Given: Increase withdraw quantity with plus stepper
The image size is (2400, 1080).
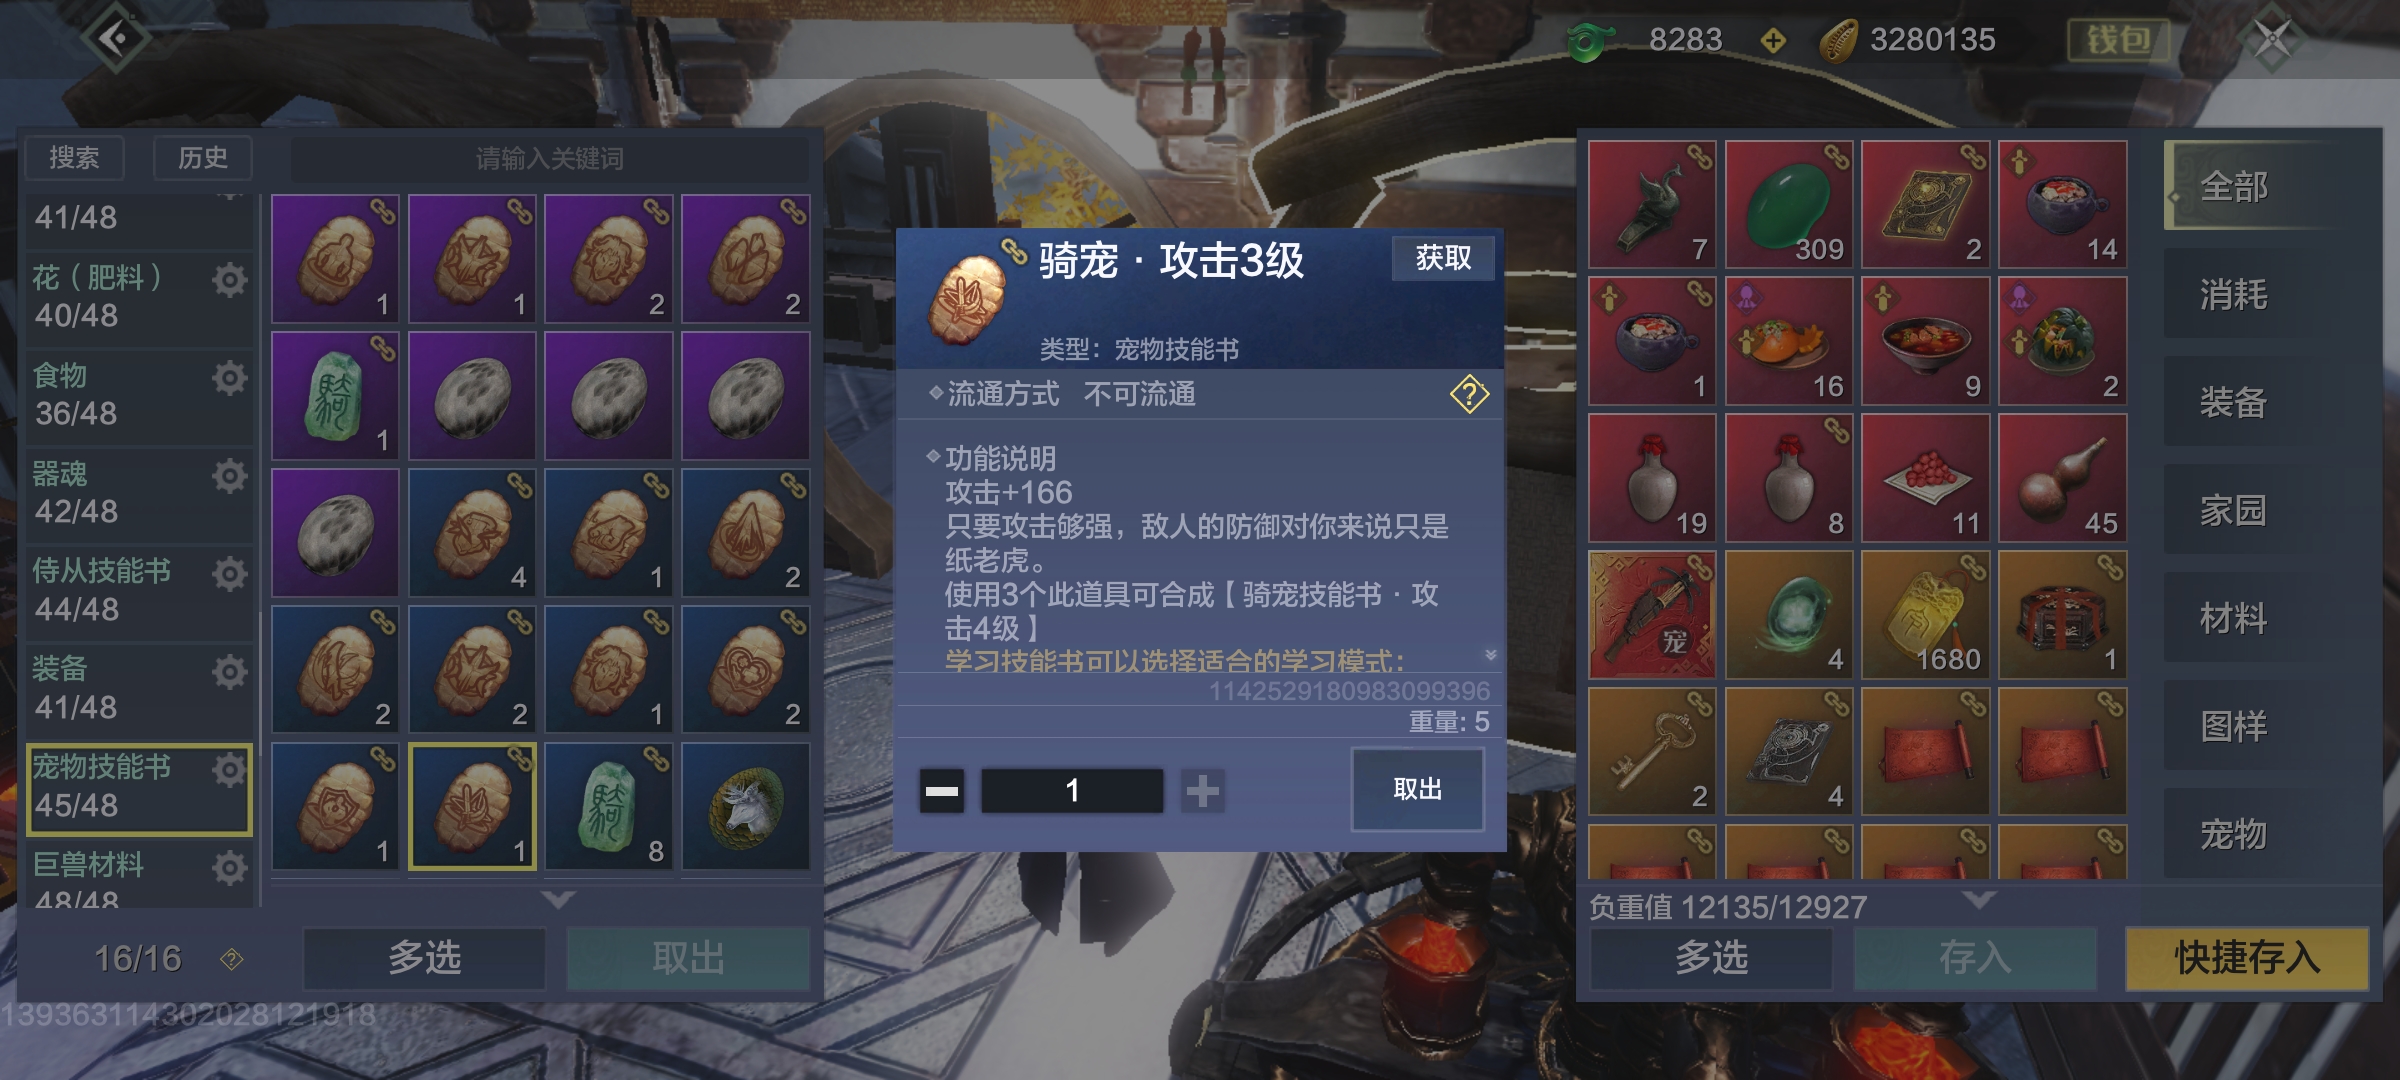Looking at the screenshot, I should (1202, 791).
